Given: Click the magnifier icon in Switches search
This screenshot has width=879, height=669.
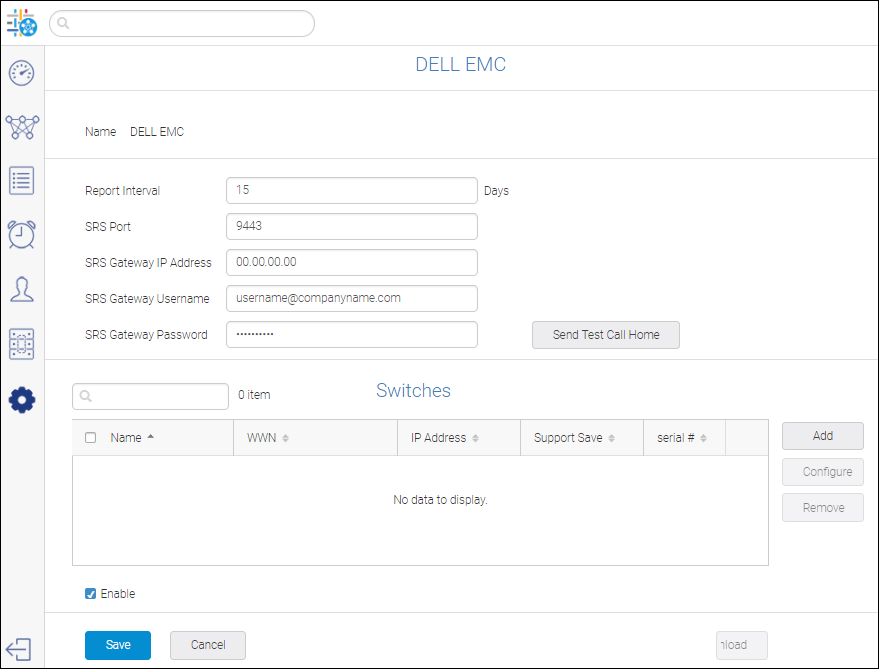Looking at the screenshot, I should coord(86,396).
